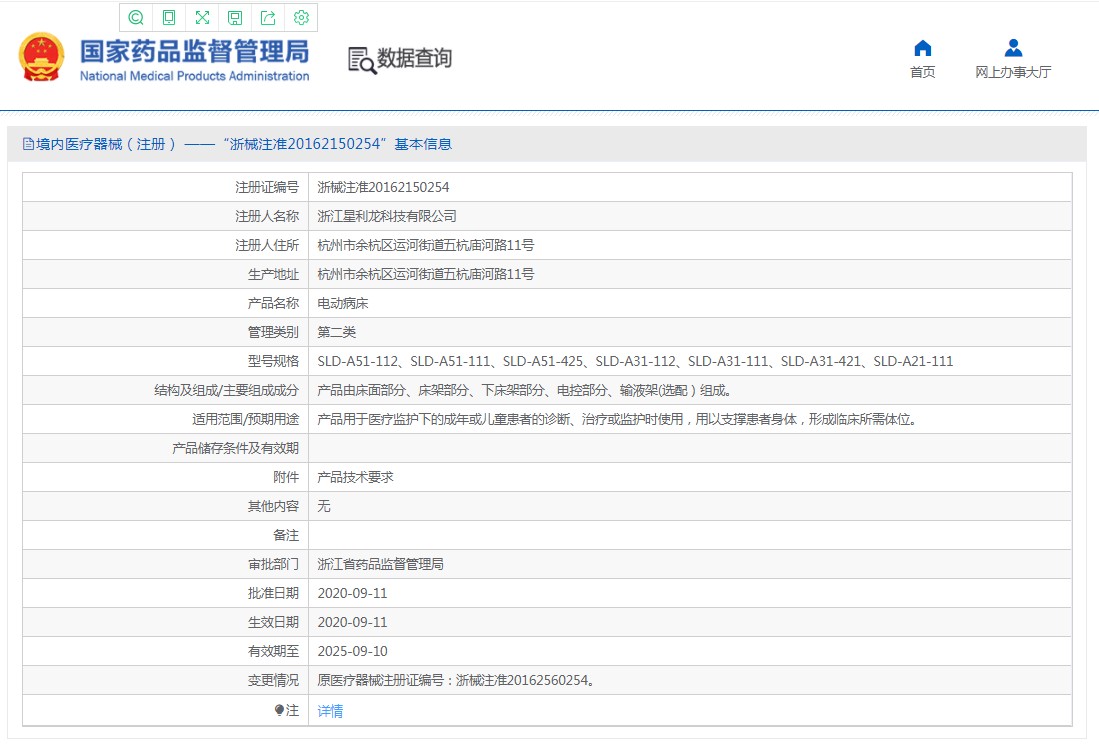Click the 适用范围 intended use description
This screenshot has height=744, width=1099.
coord(617,419)
